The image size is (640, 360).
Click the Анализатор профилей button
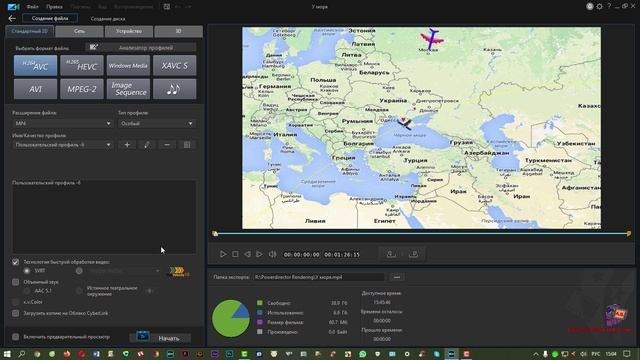click(x=141, y=47)
